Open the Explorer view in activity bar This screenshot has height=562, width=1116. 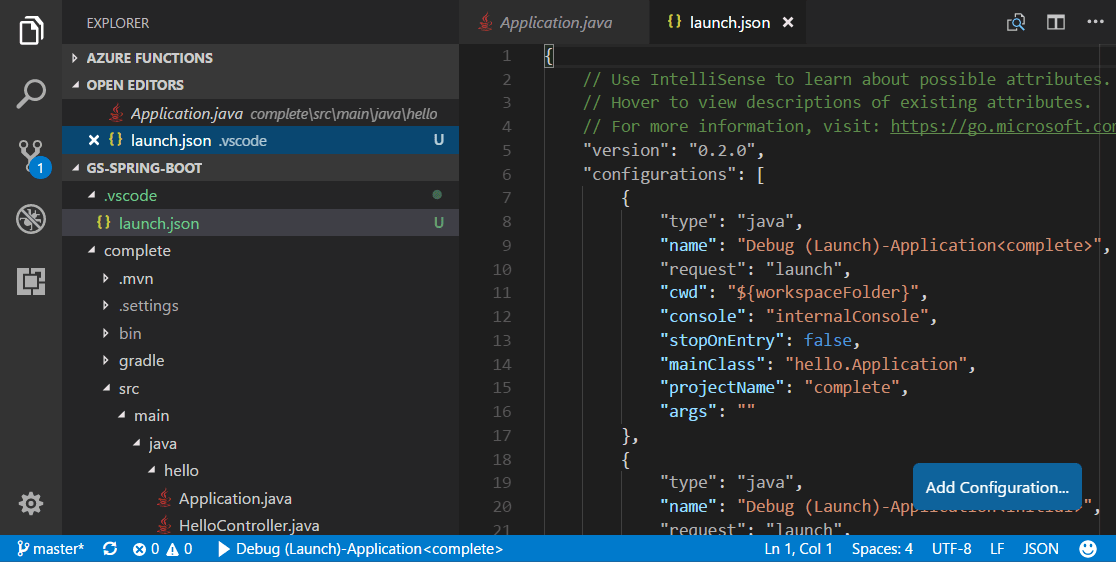pos(31,31)
